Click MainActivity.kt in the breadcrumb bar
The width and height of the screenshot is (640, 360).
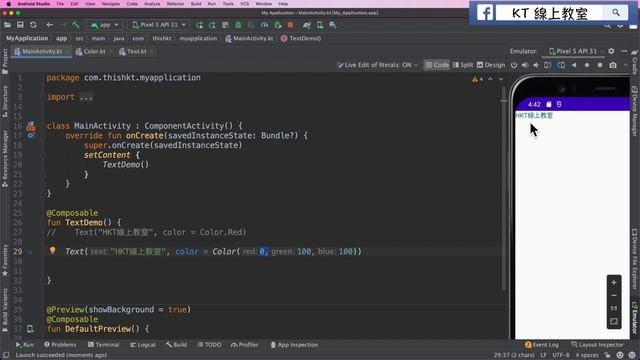click(249, 38)
